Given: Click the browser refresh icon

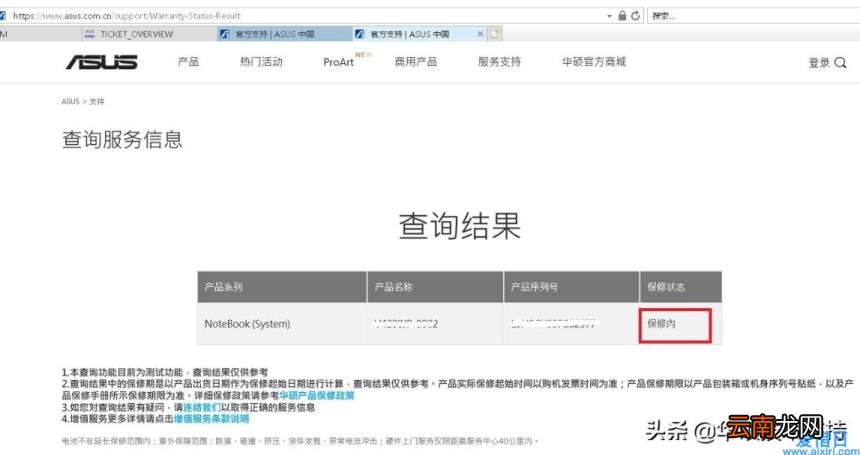Looking at the screenshot, I should pyautogui.click(x=635, y=16).
